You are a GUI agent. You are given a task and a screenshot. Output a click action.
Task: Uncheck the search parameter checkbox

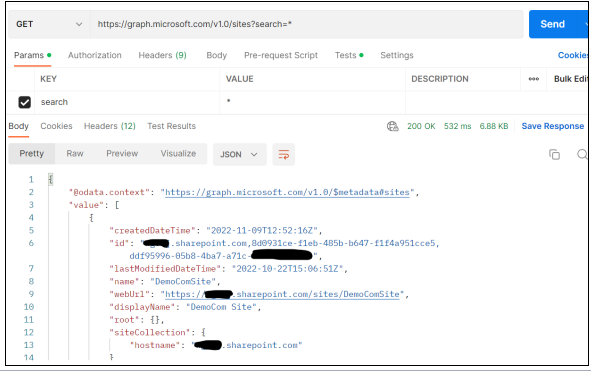[24, 102]
